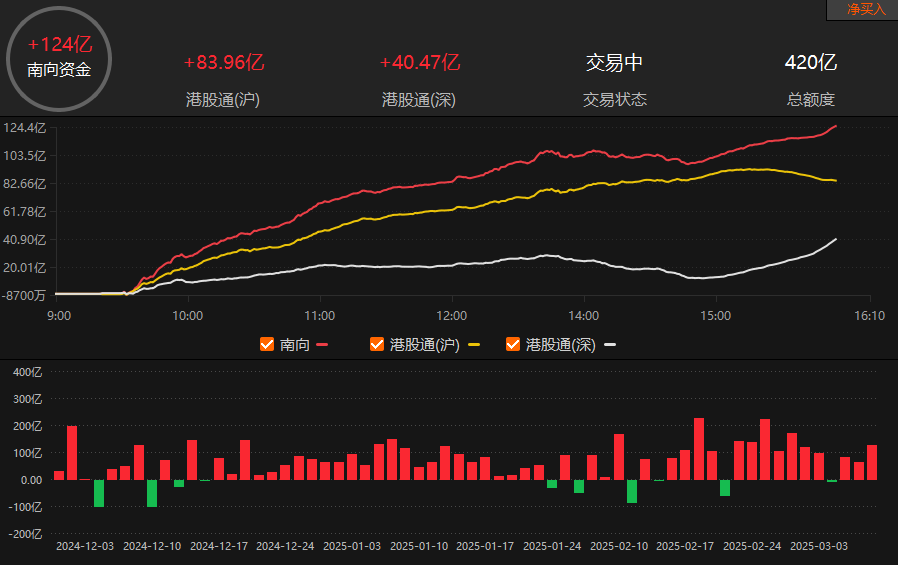
Task: Select the tallest red bar near 2025-02-17
Action: point(699,449)
